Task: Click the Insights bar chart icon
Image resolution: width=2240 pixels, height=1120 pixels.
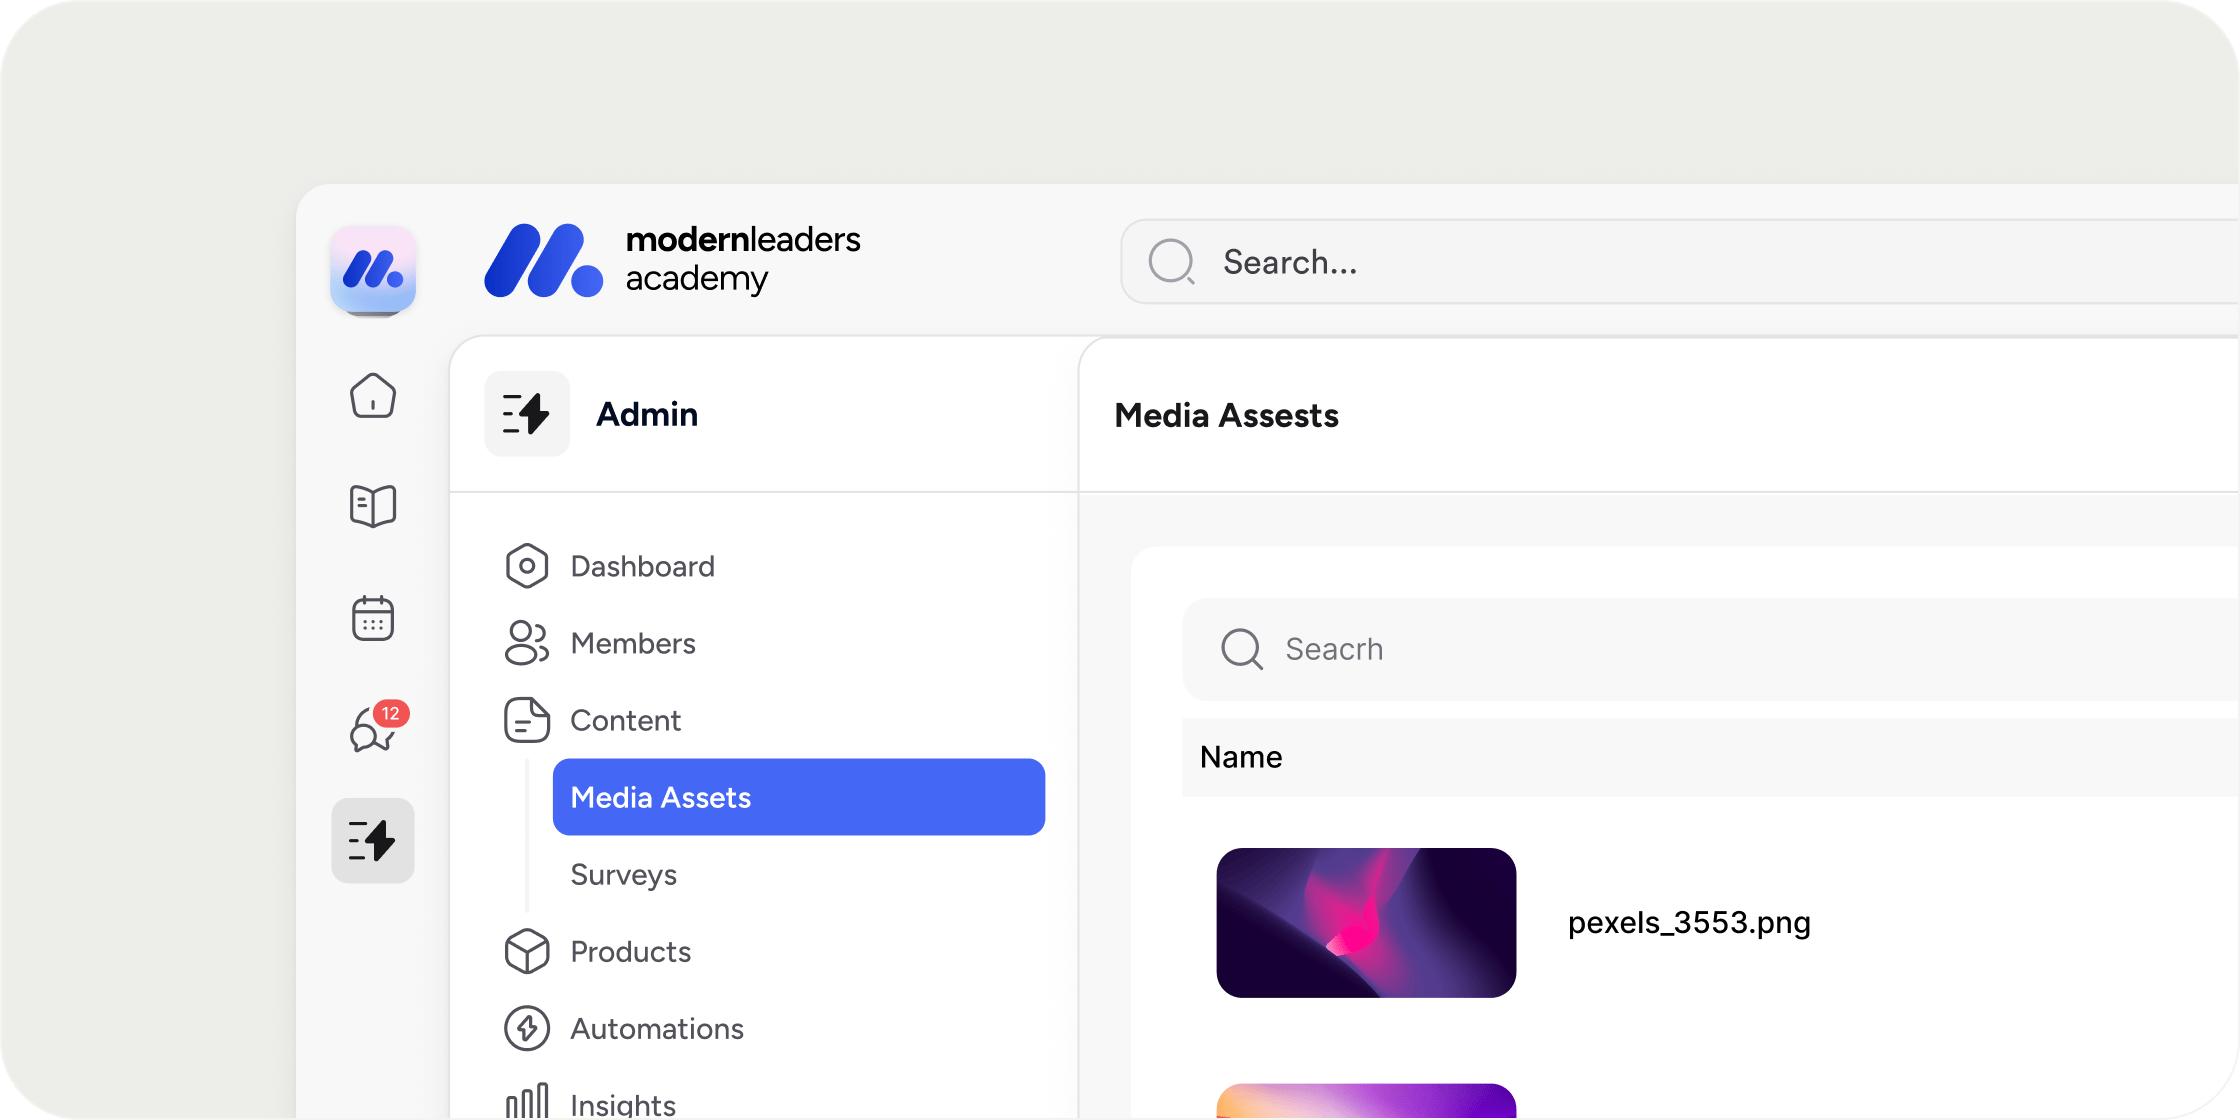Action: pos(527,1101)
